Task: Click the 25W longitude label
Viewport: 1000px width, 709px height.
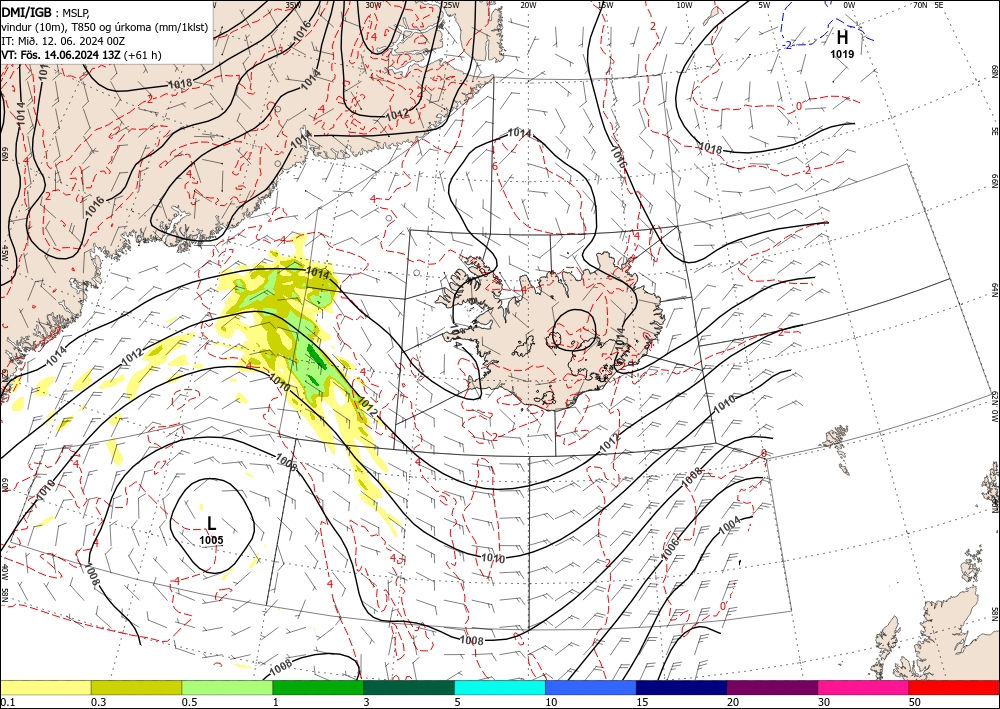Action: coord(451,4)
